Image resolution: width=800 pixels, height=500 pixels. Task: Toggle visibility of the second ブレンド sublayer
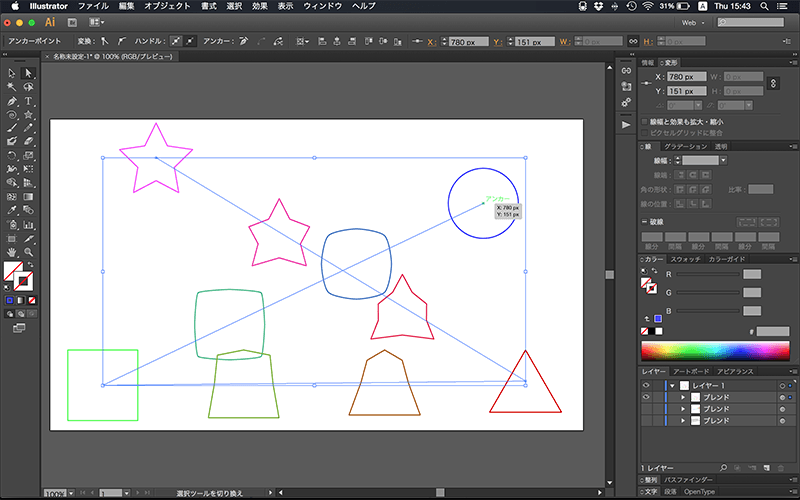point(646,409)
